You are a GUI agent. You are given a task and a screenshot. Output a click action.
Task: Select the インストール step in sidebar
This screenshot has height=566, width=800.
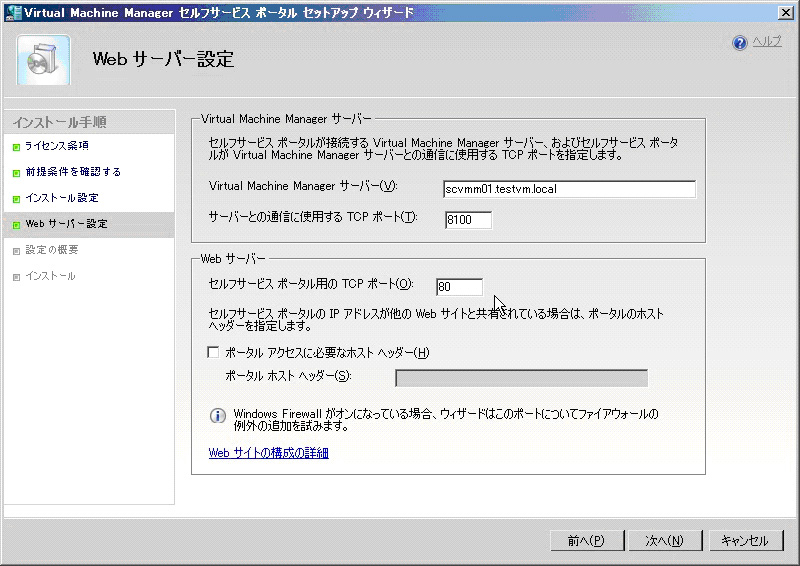tap(50, 276)
